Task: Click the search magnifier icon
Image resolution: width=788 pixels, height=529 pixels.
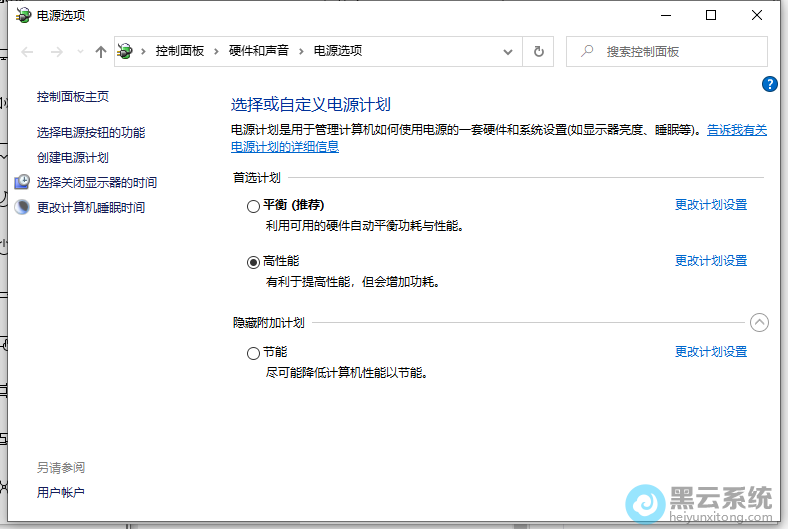Action: point(587,51)
